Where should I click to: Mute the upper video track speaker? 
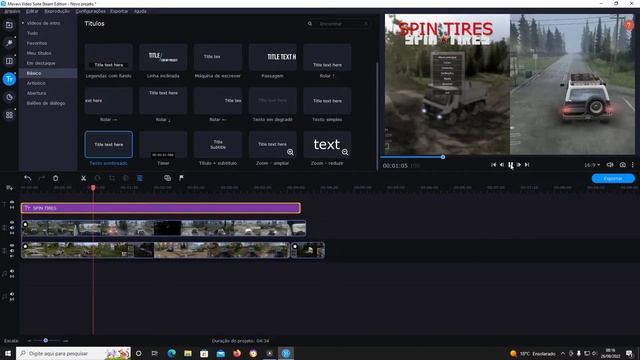tap(12, 228)
